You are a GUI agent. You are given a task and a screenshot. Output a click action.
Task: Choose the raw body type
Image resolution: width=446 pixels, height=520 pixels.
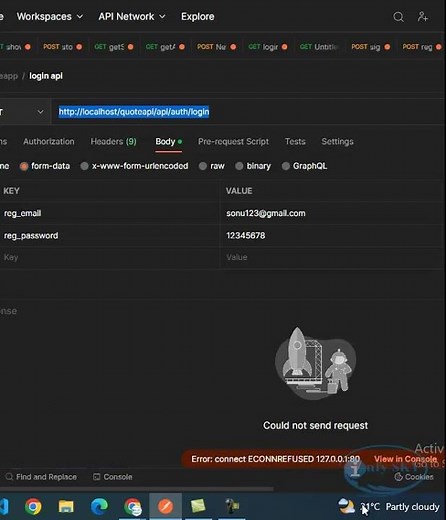212,166
